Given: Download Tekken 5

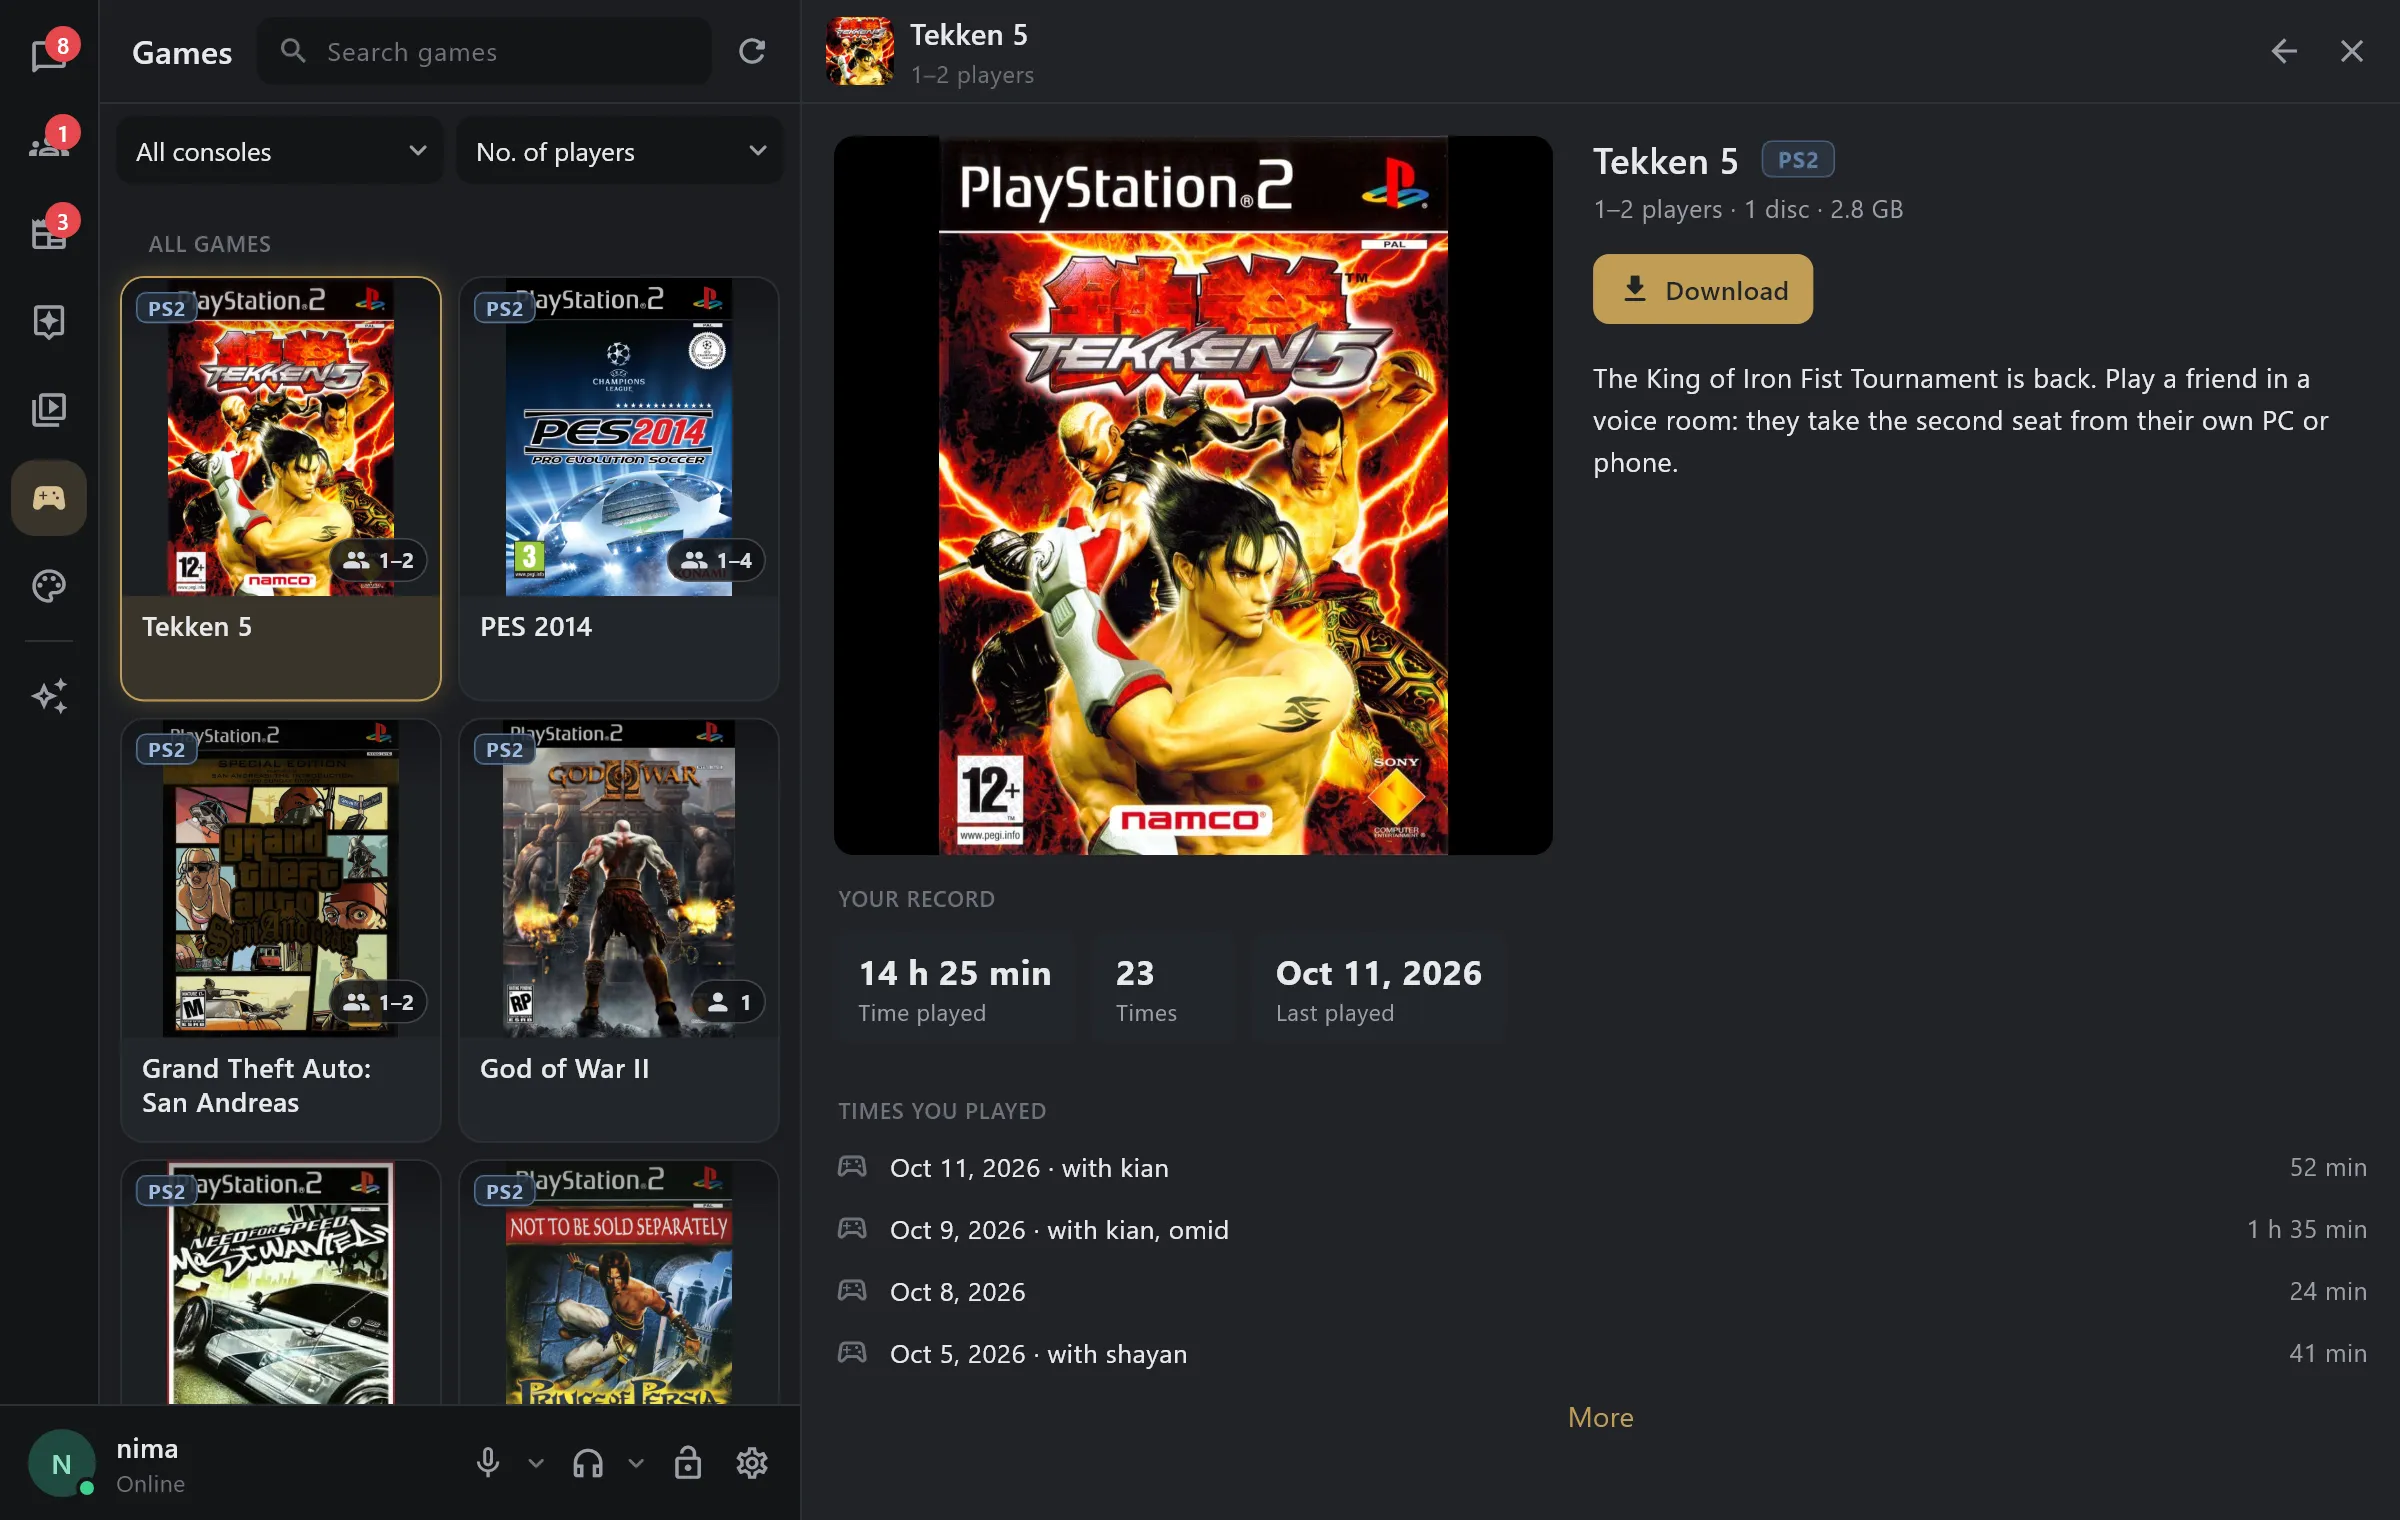Looking at the screenshot, I should [x=1702, y=289].
